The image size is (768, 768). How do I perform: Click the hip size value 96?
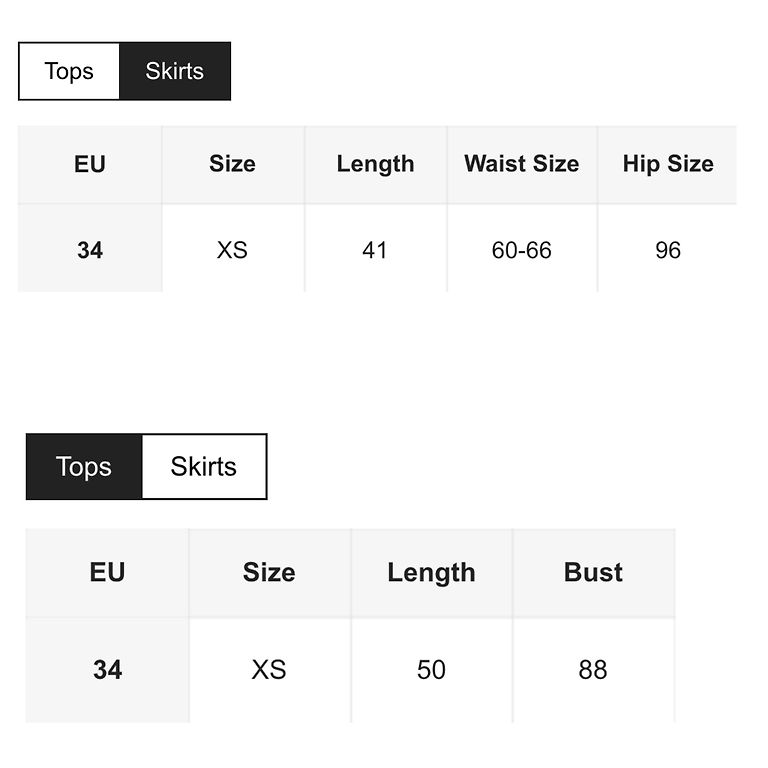667,250
